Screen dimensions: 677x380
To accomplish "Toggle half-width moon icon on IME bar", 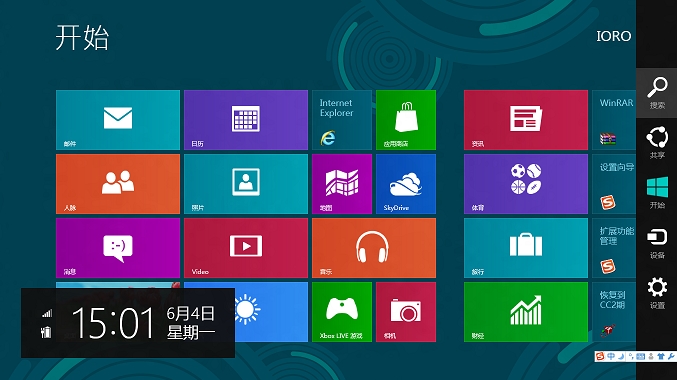I will pos(620,356).
